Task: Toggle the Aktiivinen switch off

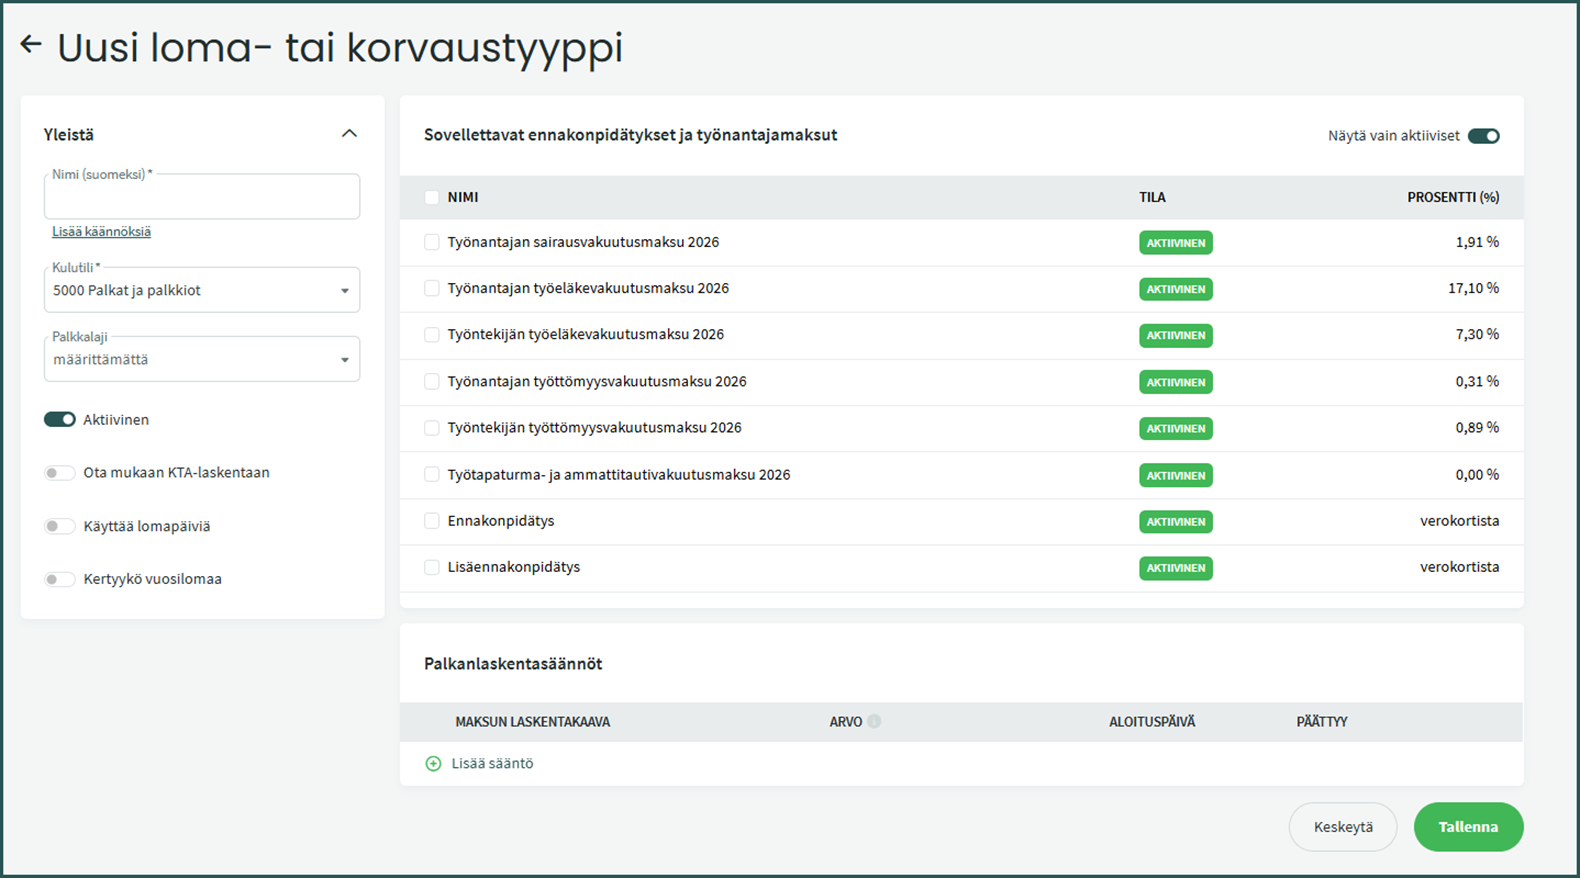Action: pyautogui.click(x=60, y=419)
